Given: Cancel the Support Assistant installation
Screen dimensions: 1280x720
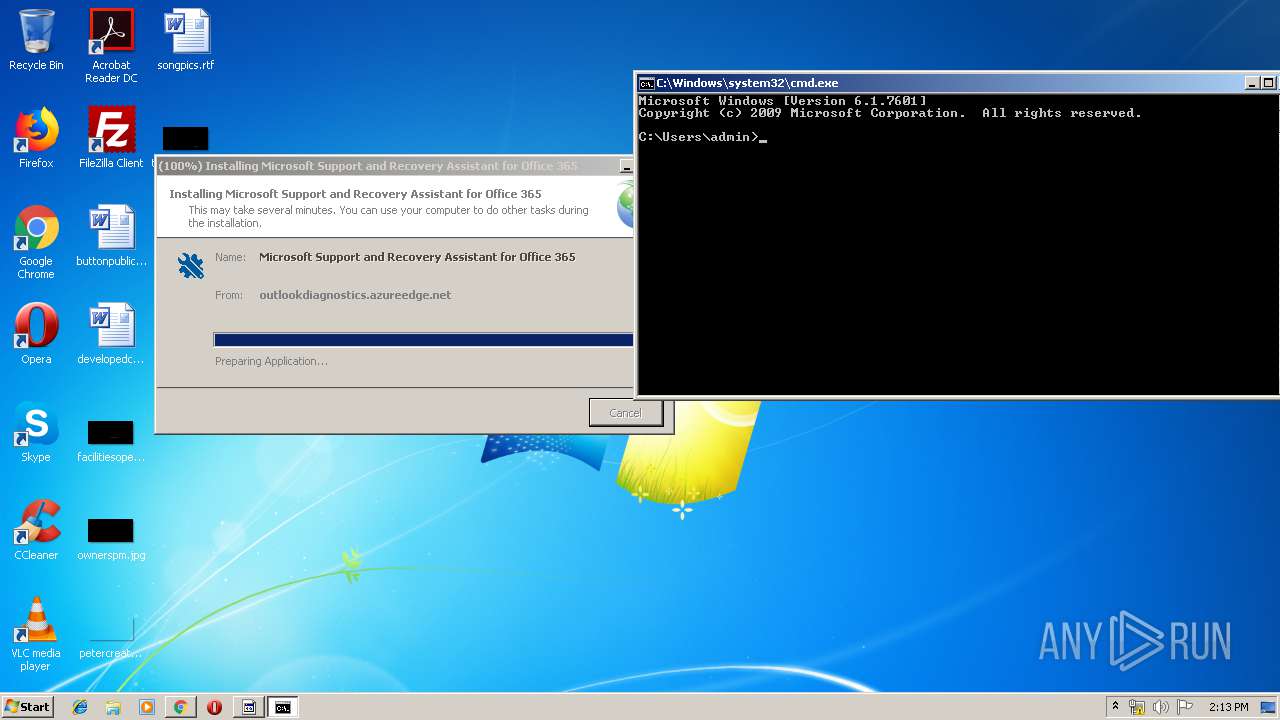Looking at the screenshot, I should click(x=625, y=413).
